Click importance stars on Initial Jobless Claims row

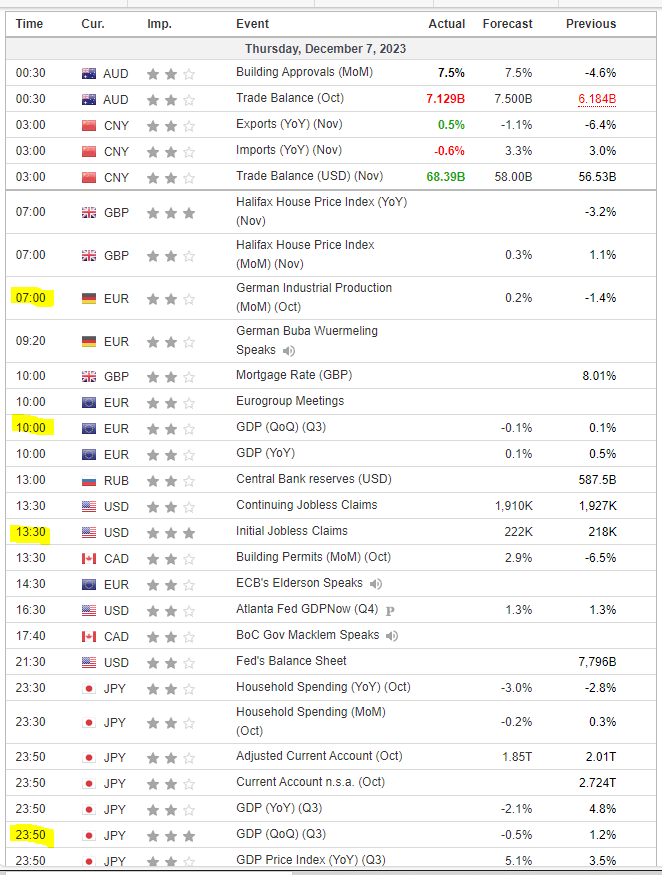click(x=170, y=532)
